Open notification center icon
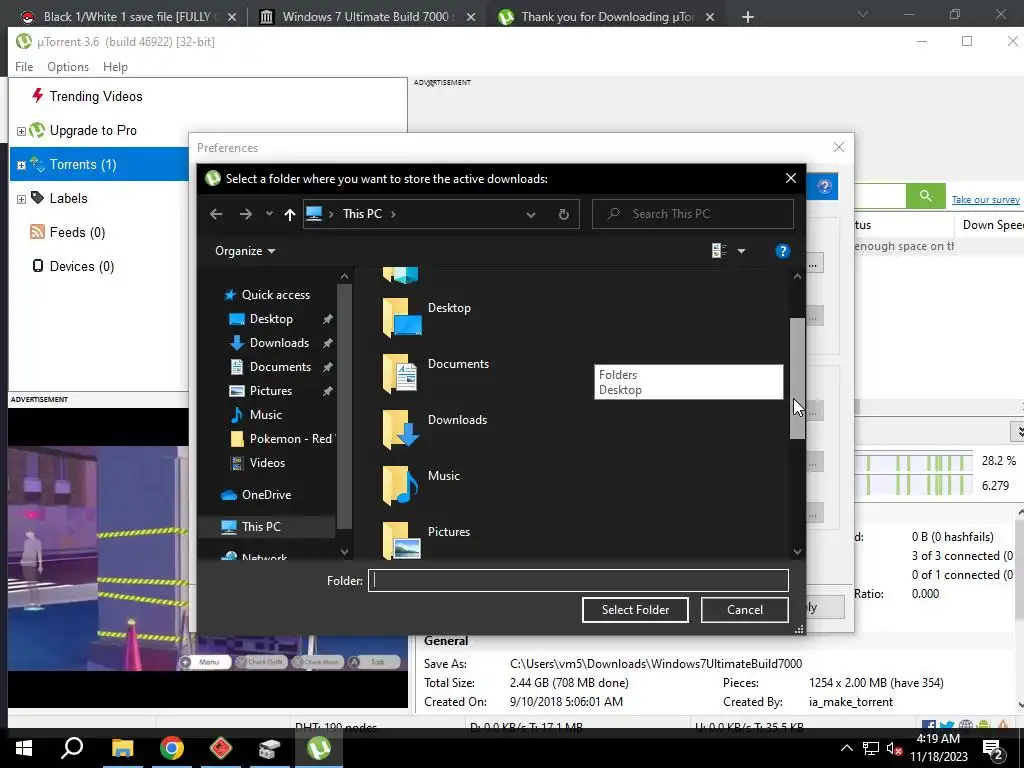 click(x=993, y=749)
